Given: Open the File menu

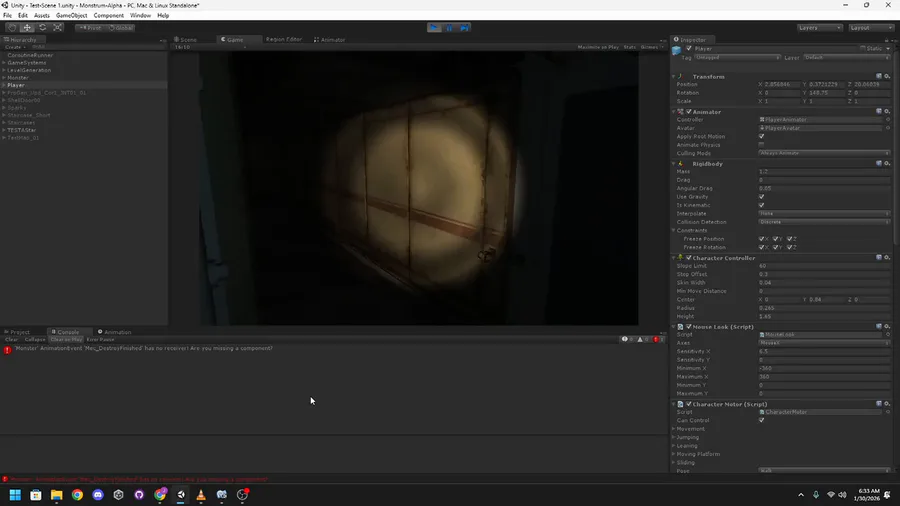Looking at the screenshot, I should coord(7,15).
